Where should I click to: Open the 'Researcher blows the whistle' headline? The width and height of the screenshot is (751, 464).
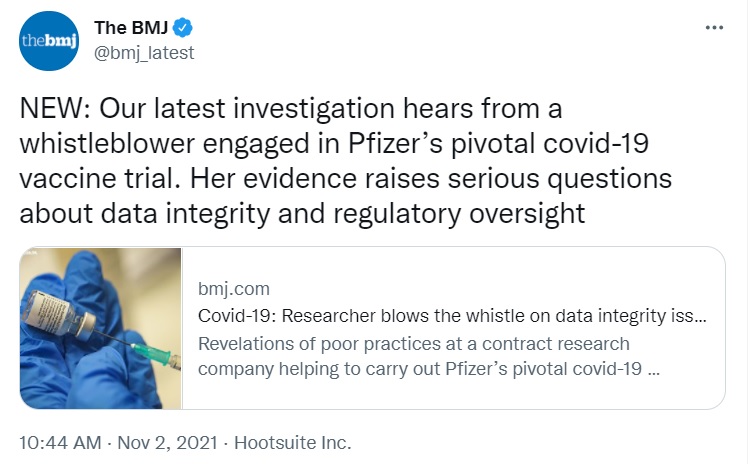point(452,316)
